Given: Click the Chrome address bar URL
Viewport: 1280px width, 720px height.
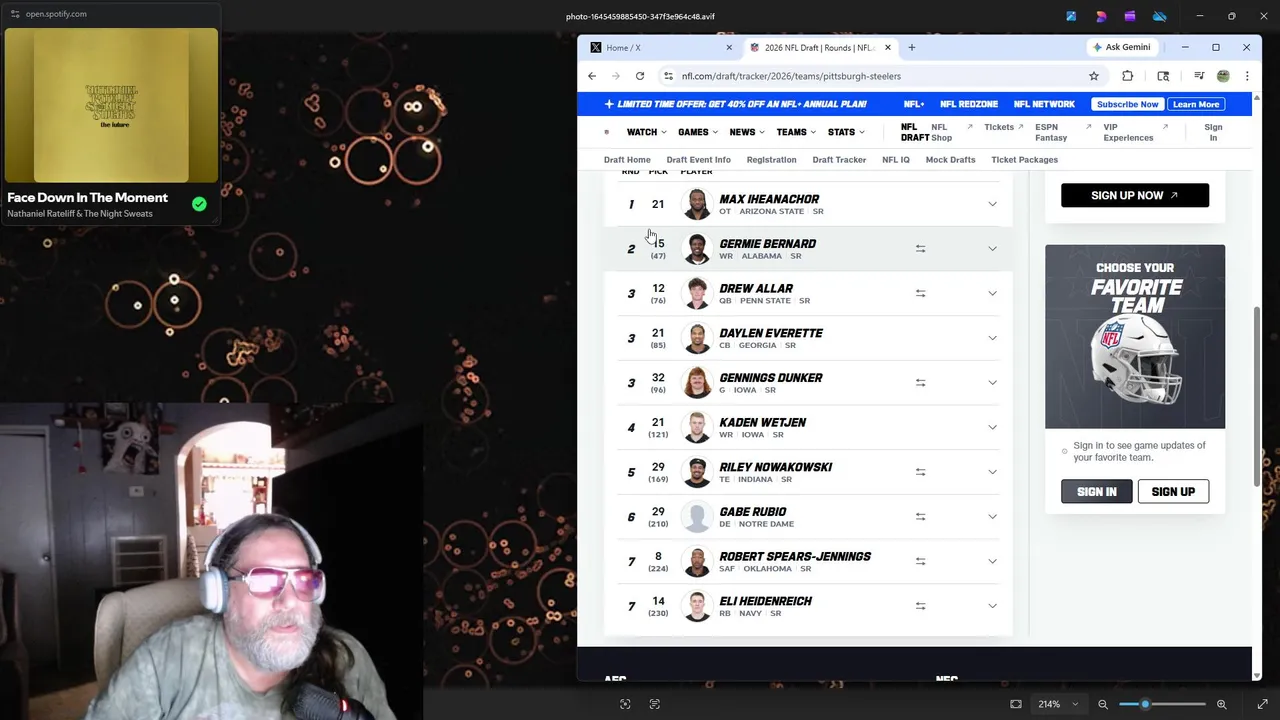Looking at the screenshot, I should 791,76.
